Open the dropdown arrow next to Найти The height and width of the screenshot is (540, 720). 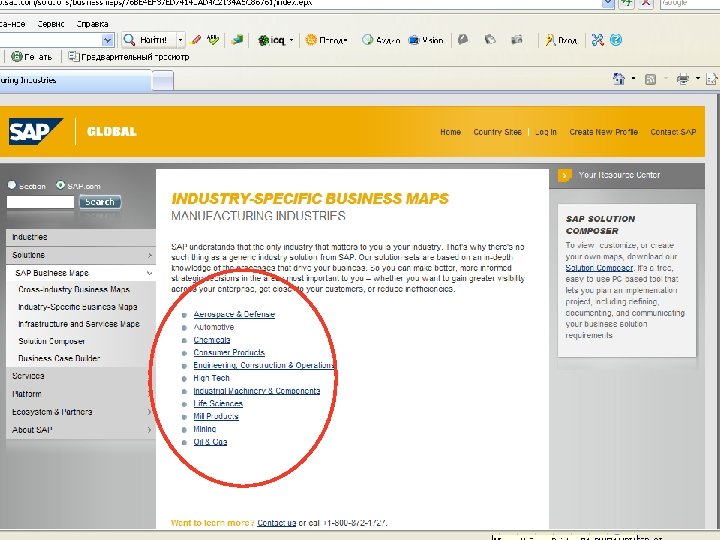180,40
